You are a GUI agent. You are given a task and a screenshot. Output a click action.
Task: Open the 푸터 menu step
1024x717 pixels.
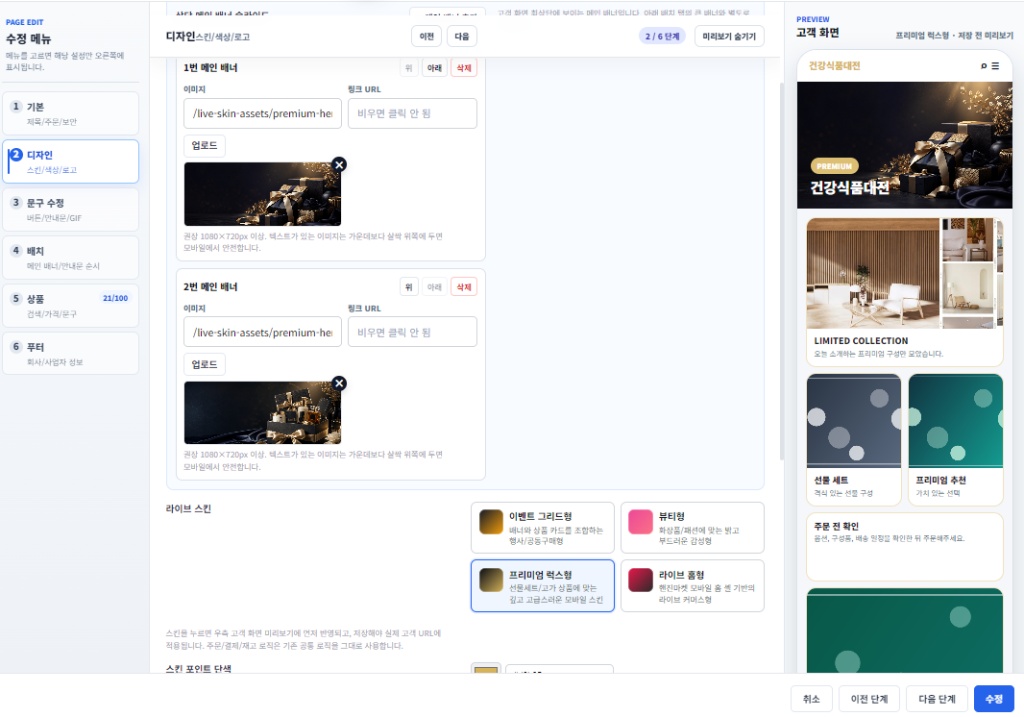click(x=71, y=353)
